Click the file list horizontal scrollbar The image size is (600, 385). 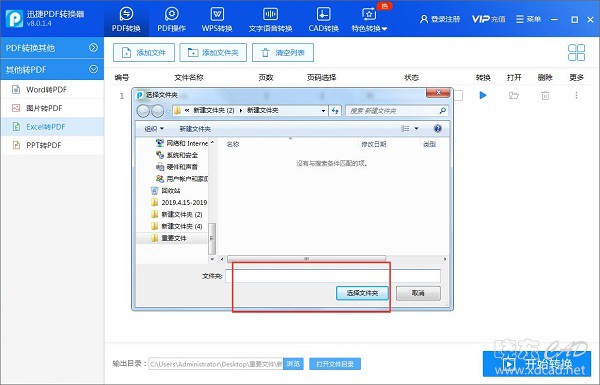306,259
